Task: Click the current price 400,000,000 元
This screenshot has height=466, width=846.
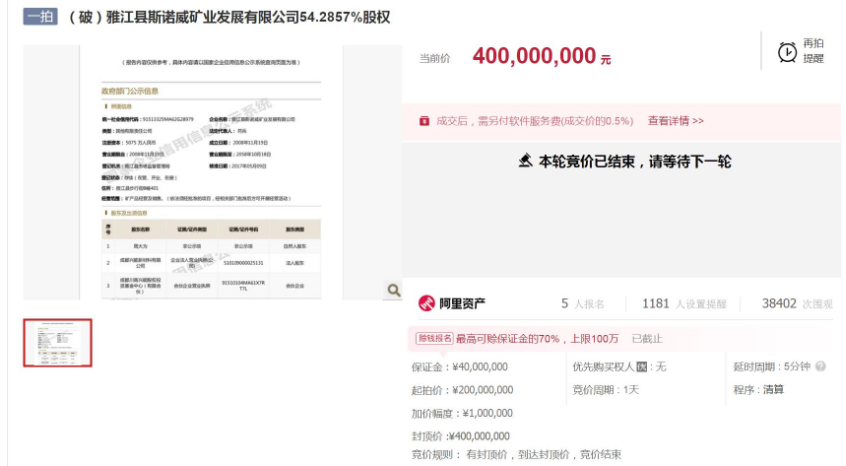Action: click(x=542, y=56)
